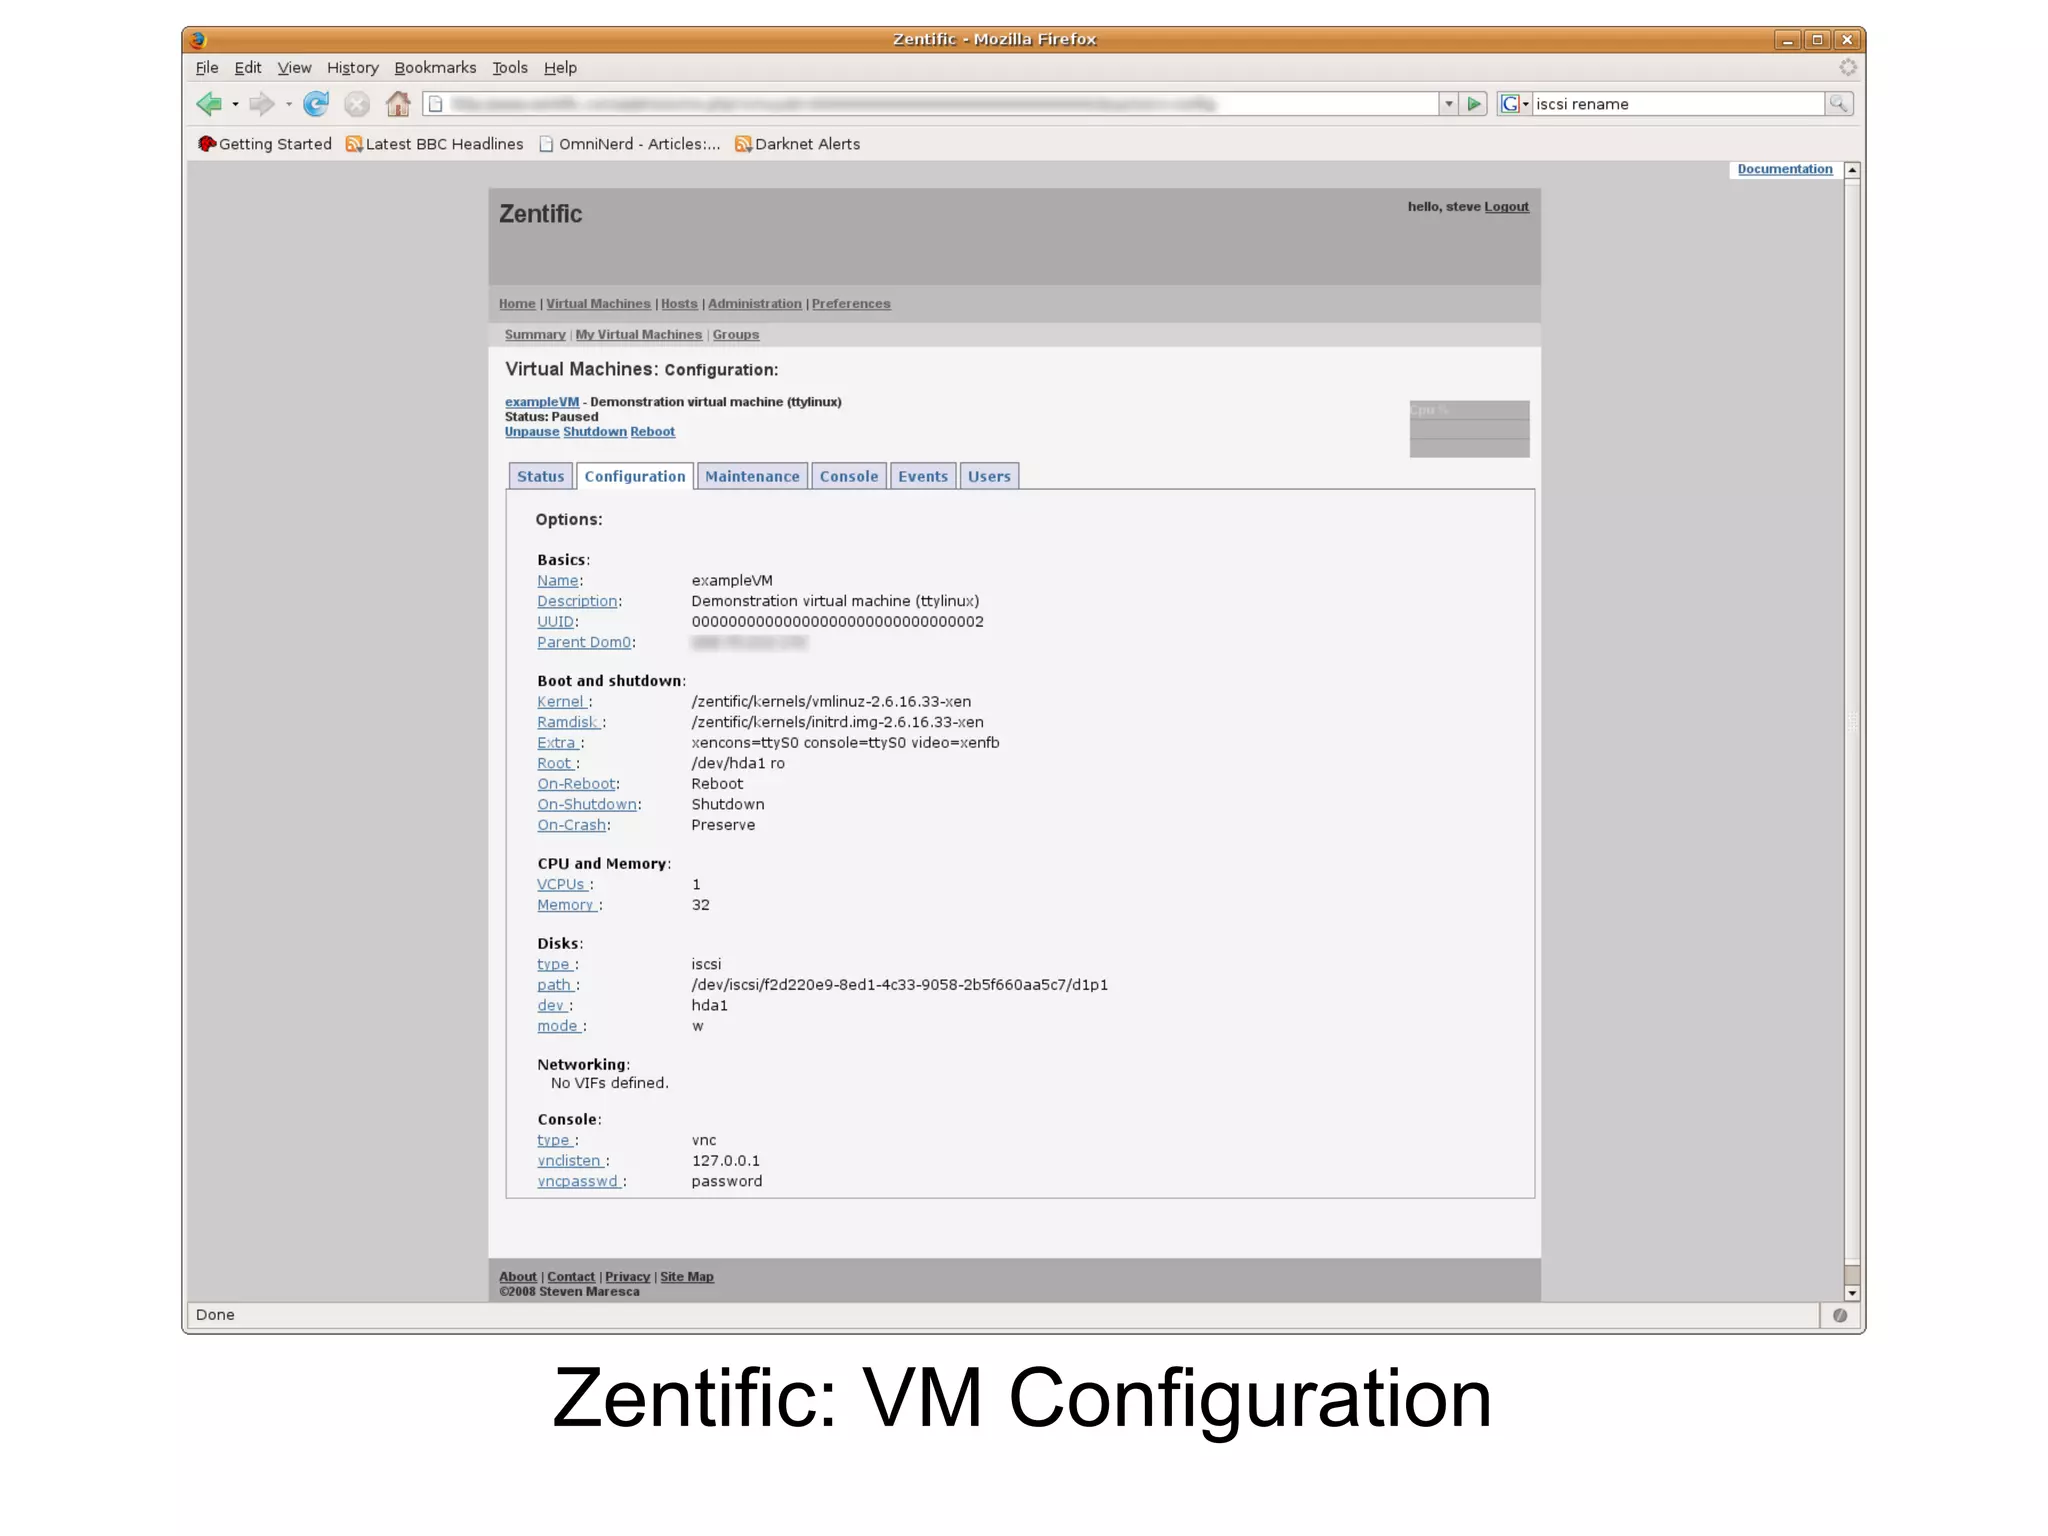Open the Site Map footer link
Image resolution: width=2048 pixels, height=1536 pixels.
click(x=686, y=1277)
